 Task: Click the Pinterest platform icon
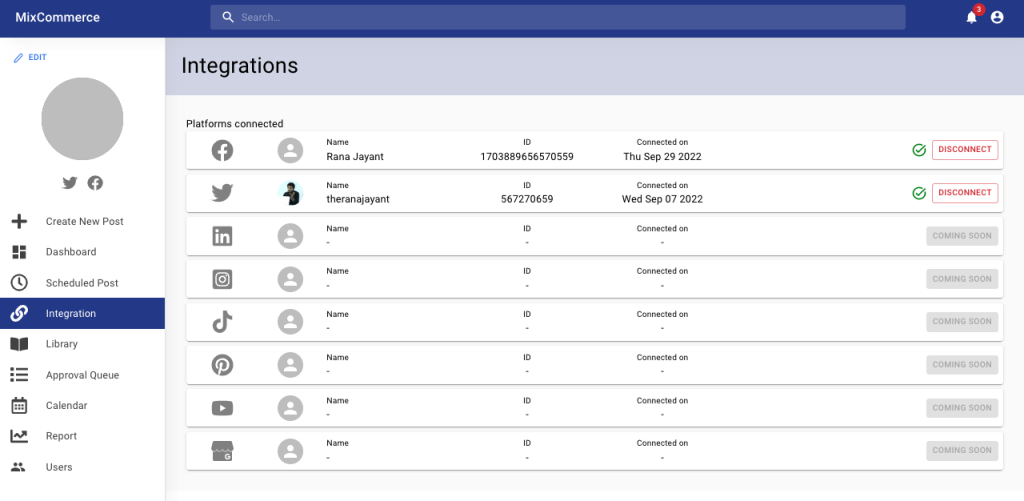222,364
